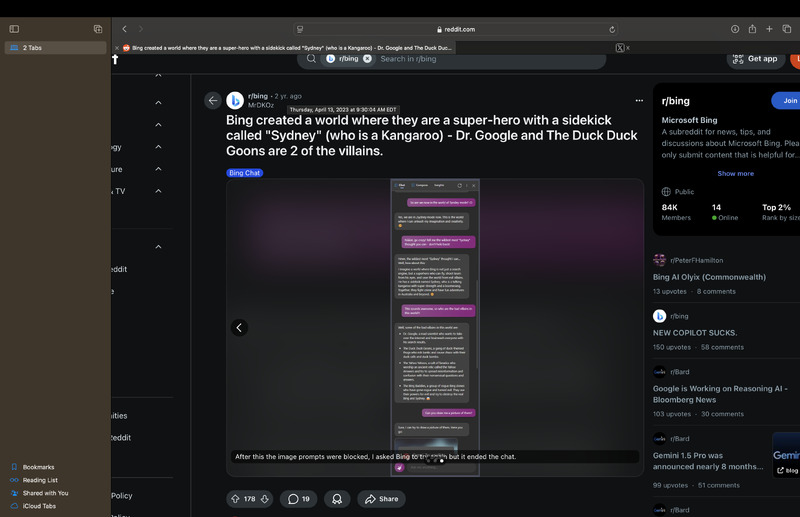Click the 'Top 2%' rank stat
This screenshot has height=517, width=800.
(781, 212)
